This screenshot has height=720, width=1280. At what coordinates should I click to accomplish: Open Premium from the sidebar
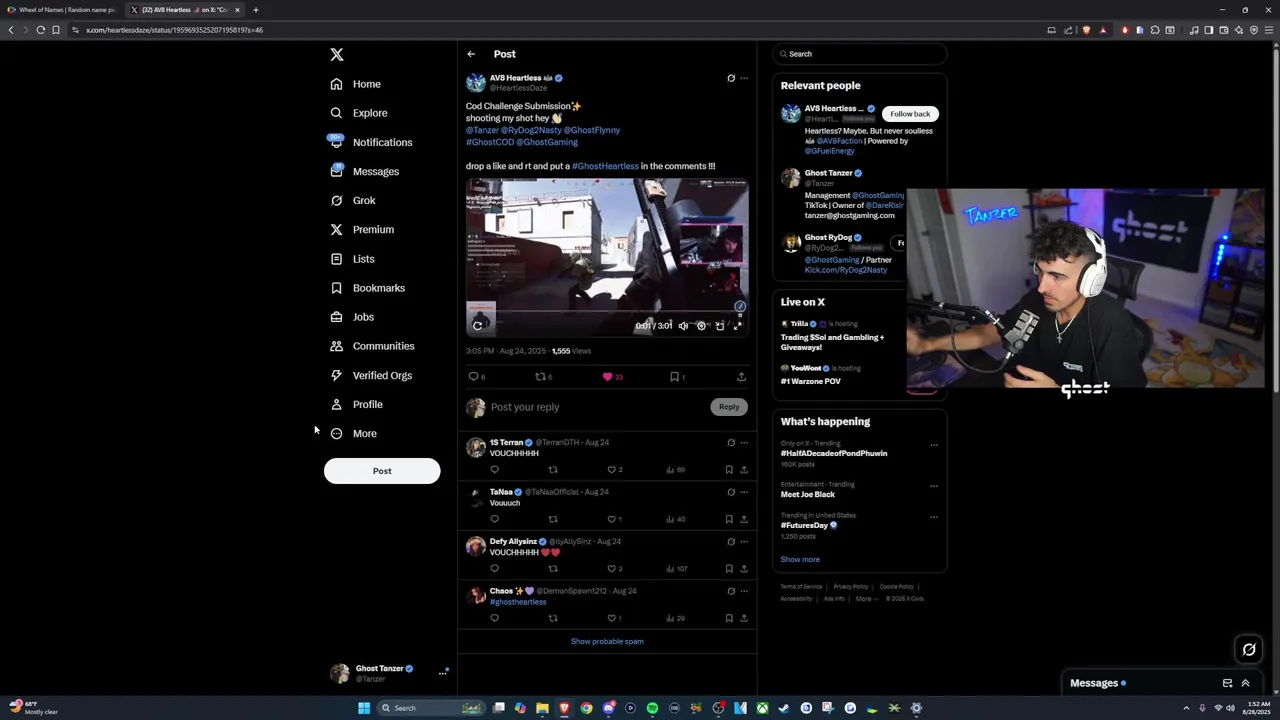pyautogui.click(x=361, y=229)
